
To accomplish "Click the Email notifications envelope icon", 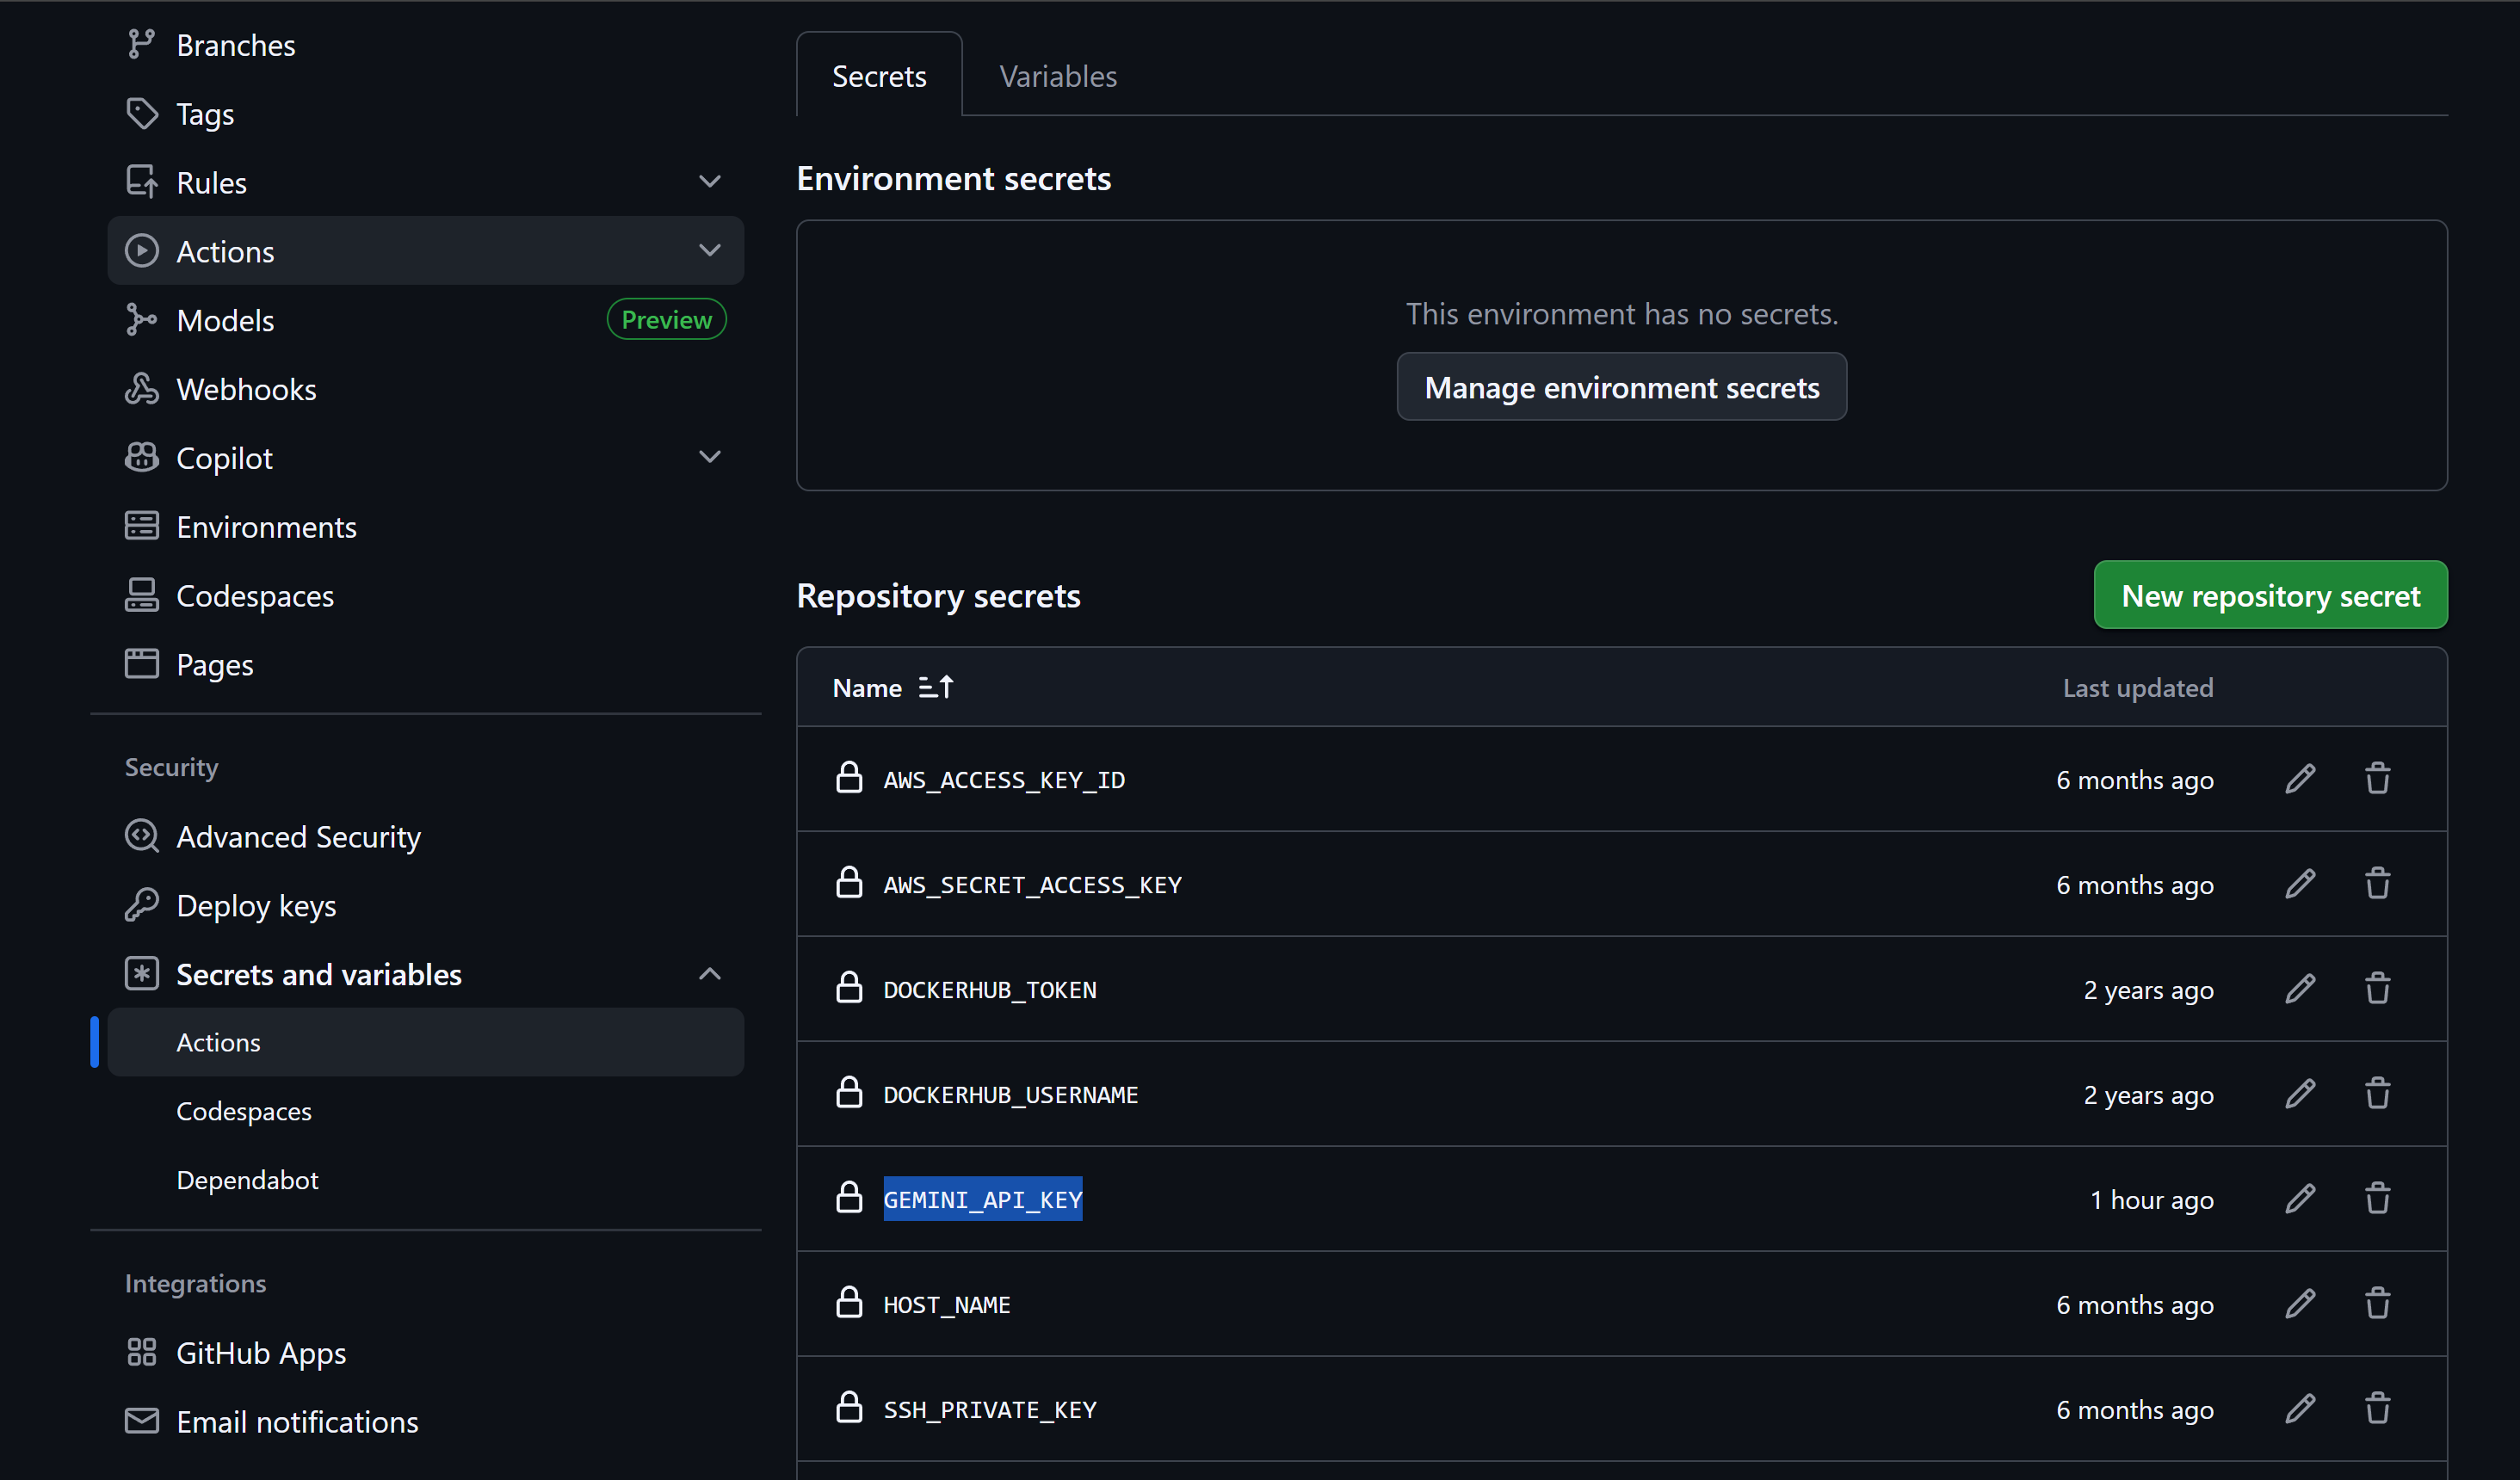I will pyautogui.click(x=141, y=1421).
